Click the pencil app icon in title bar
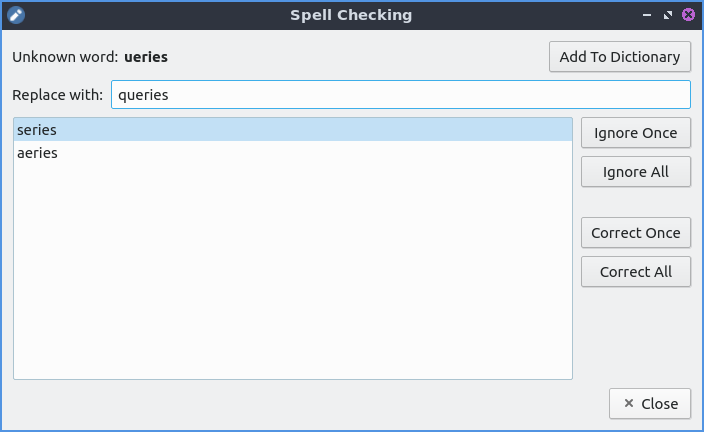 point(15,15)
